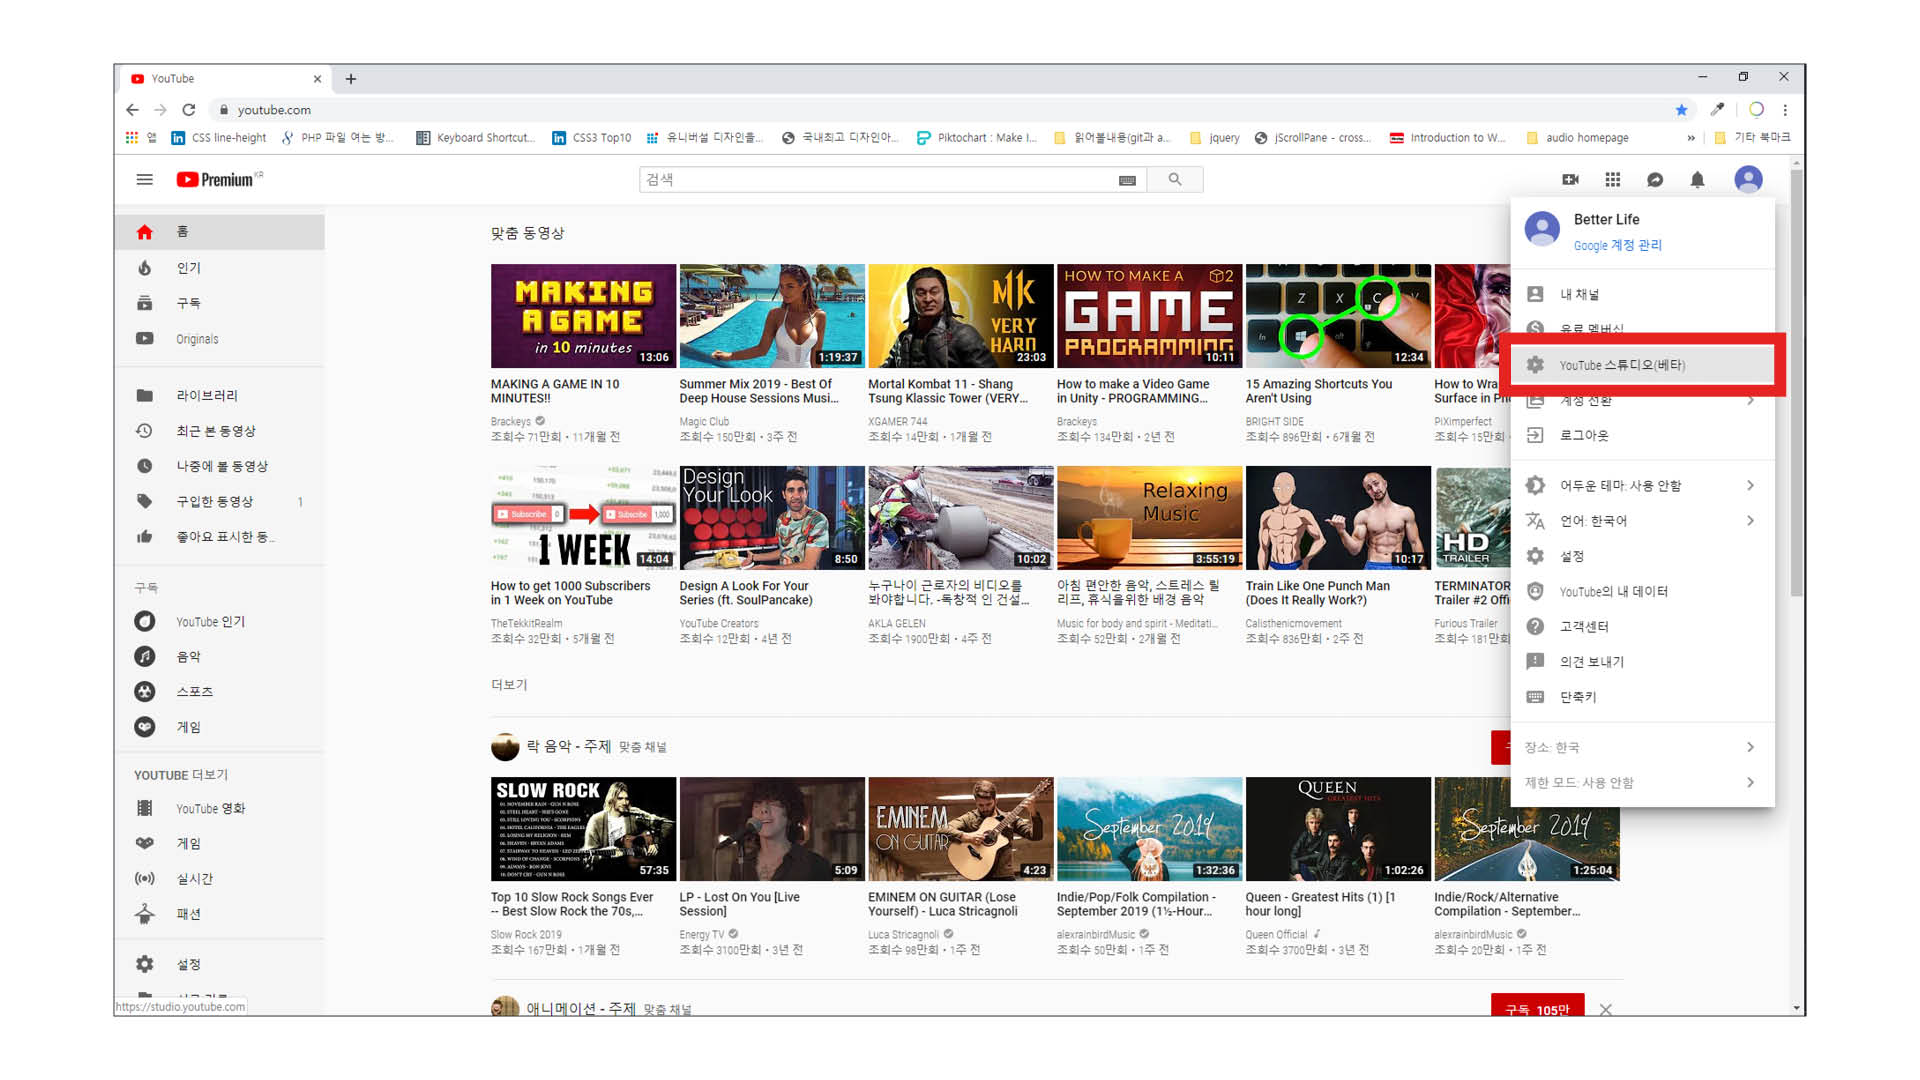This screenshot has height=1080, width=1920.
Task: Expand 어두운 테마: 사용 안함 submenu
Action: pos(1642,486)
